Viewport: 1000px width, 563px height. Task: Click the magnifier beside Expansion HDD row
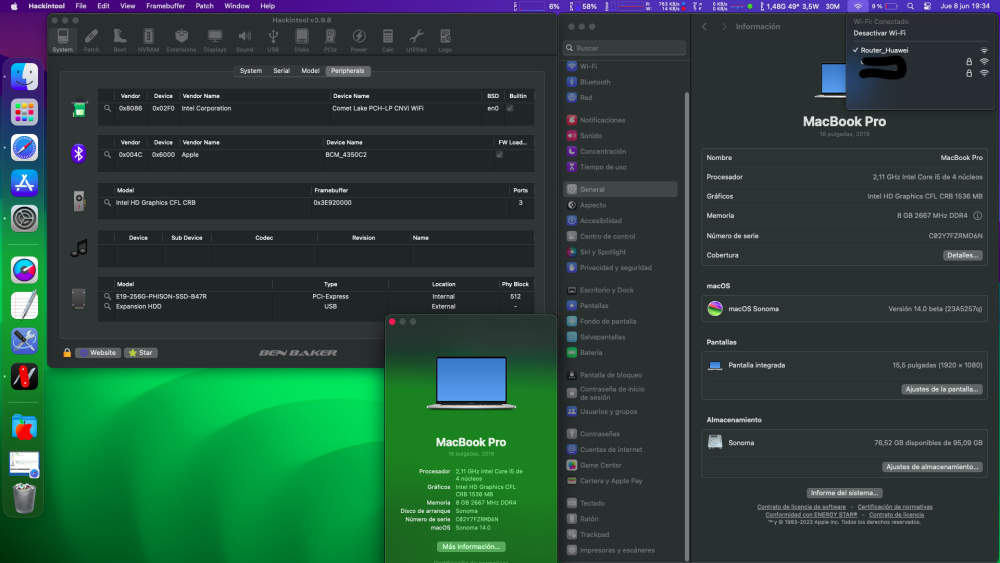point(107,307)
